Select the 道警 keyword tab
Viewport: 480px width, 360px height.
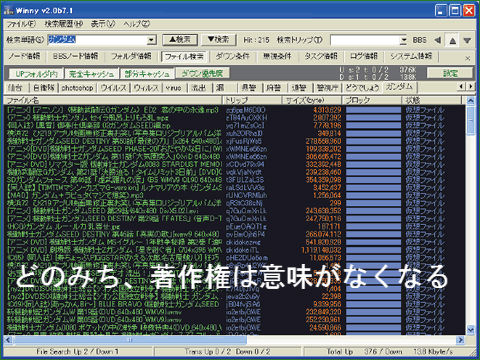(x=299, y=88)
